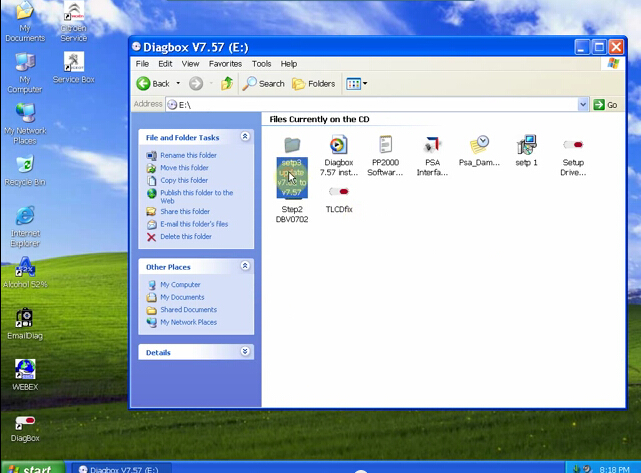Select the Service Box desktop shortcut

tap(74, 68)
